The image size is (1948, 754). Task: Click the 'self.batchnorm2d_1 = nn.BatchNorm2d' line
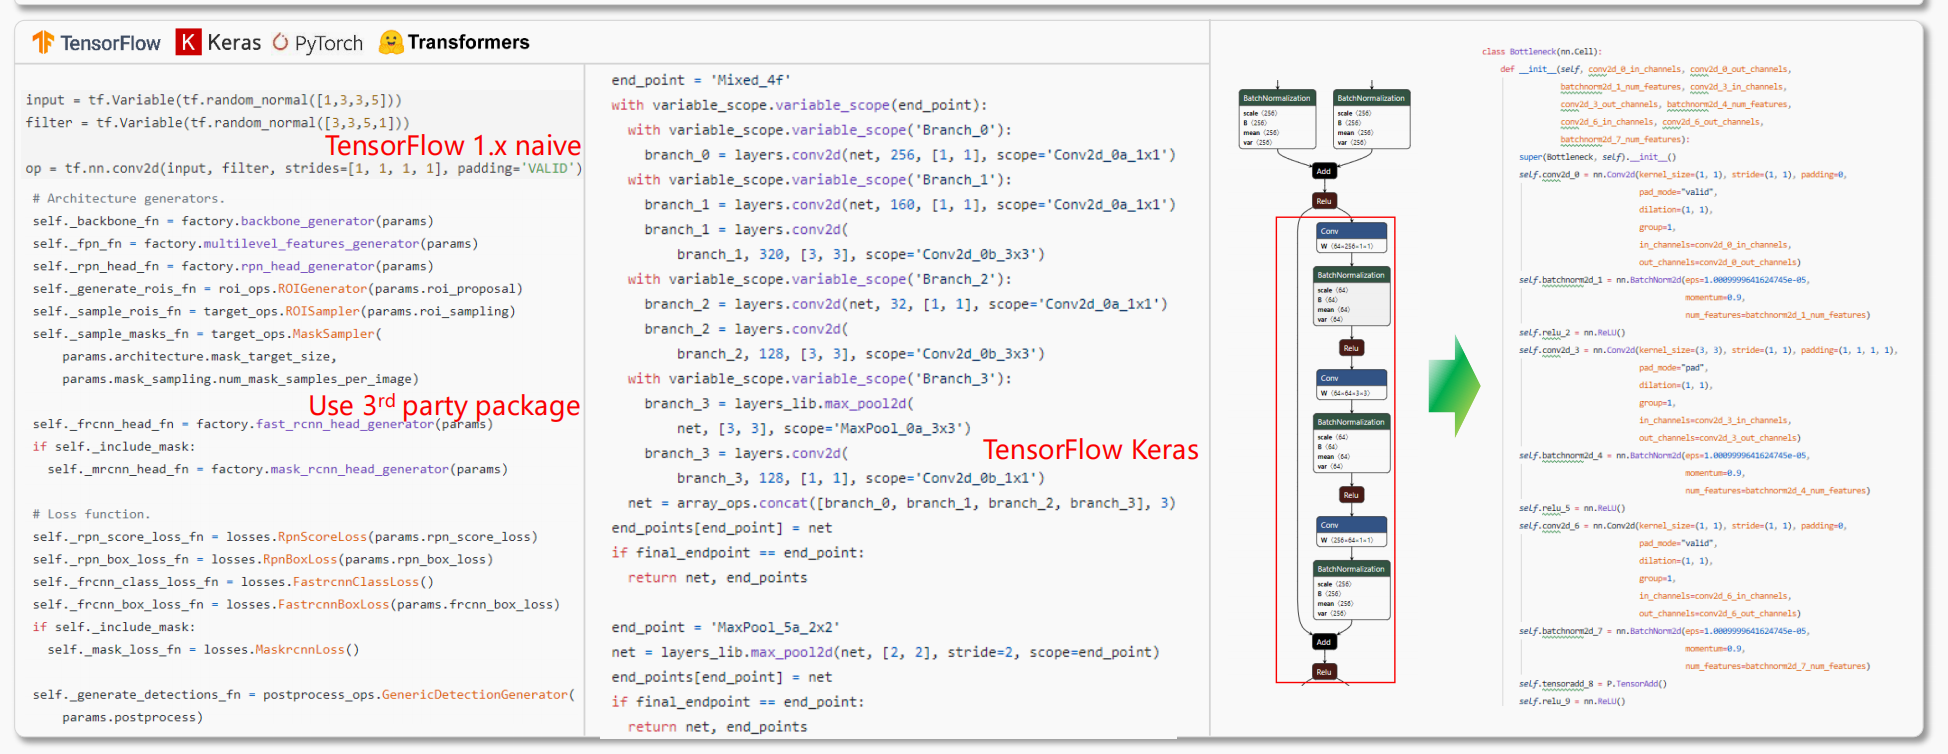point(1665,280)
